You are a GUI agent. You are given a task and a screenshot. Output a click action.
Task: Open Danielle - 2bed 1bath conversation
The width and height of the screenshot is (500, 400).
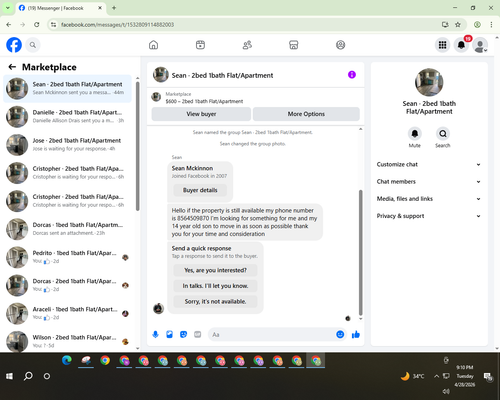coord(67,117)
